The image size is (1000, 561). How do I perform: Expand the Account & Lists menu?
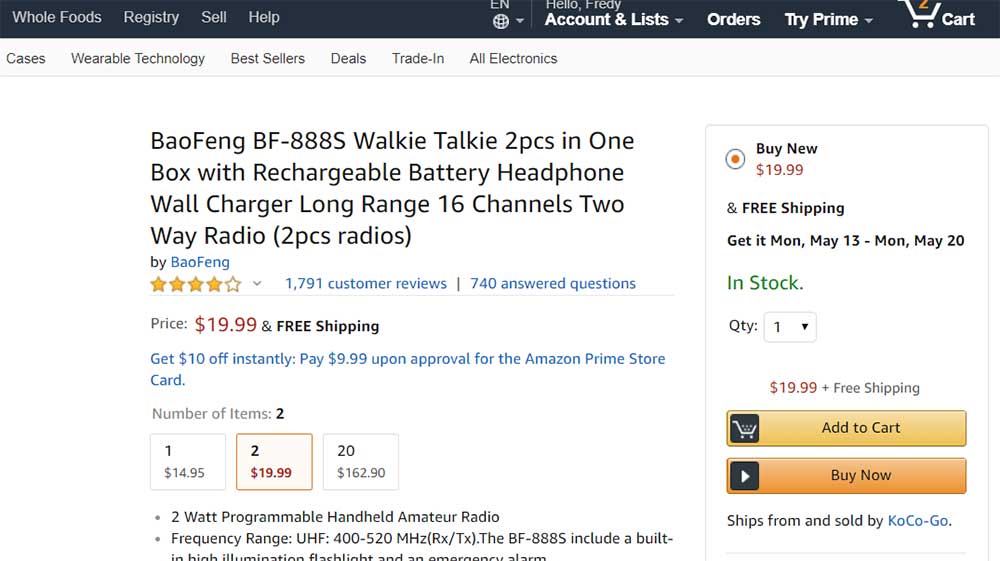614,19
